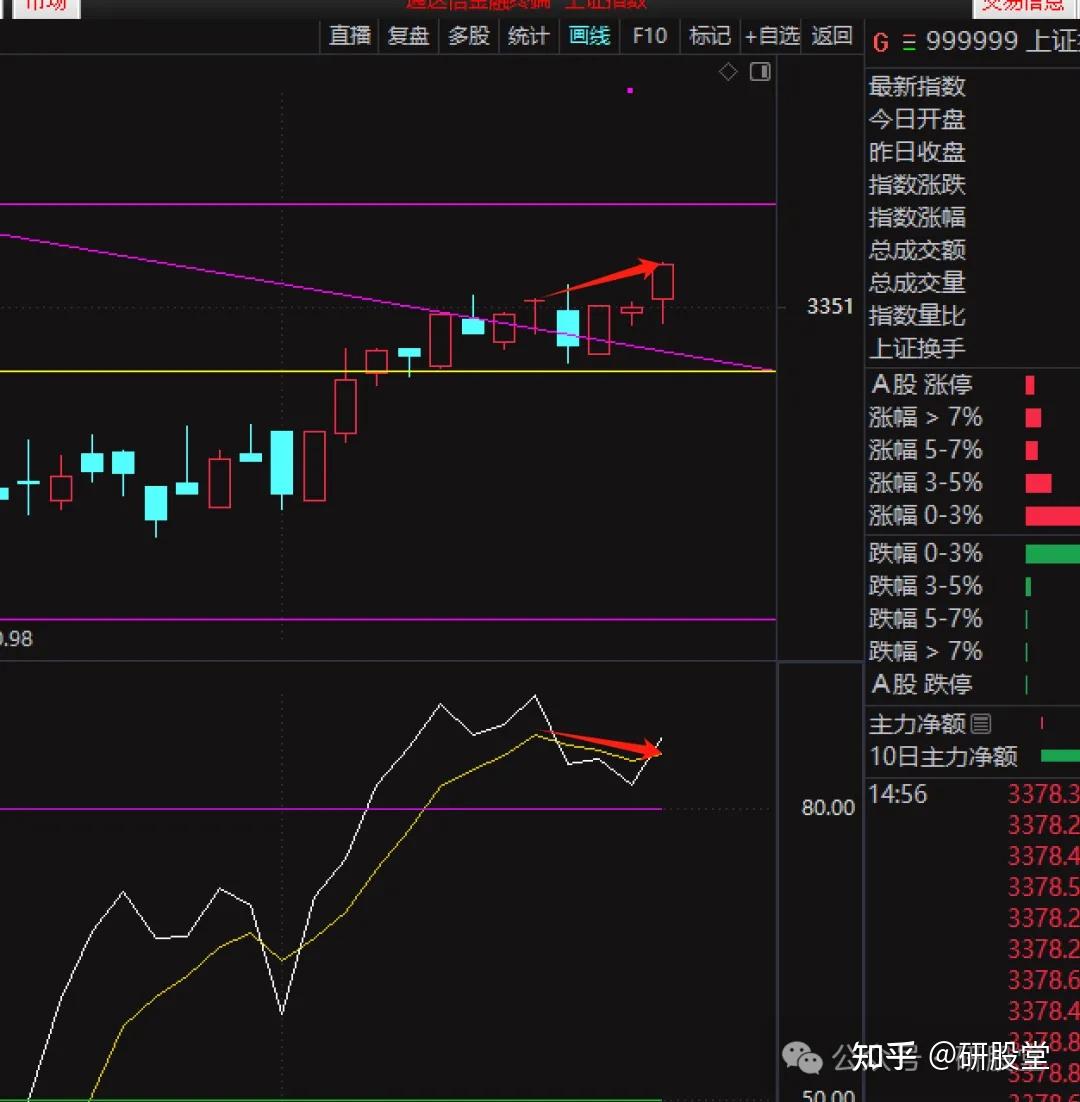Toggle the 画线 drawing tool
The width and height of the screenshot is (1080, 1102).
[589, 36]
